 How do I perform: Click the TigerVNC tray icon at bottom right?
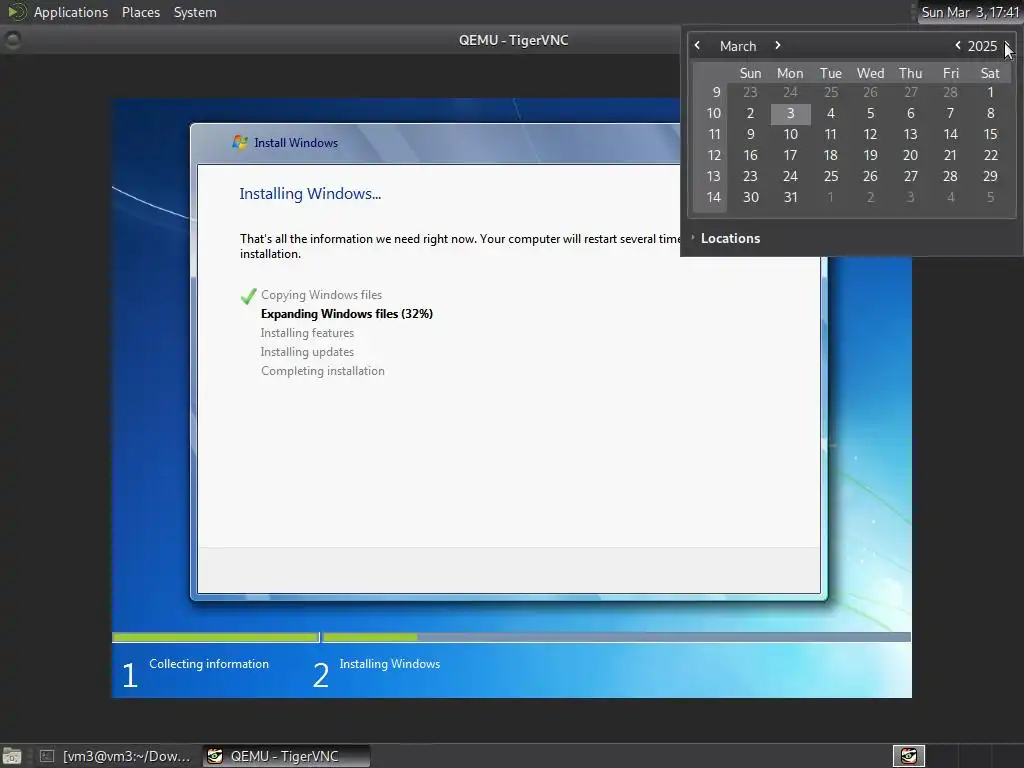pos(908,756)
